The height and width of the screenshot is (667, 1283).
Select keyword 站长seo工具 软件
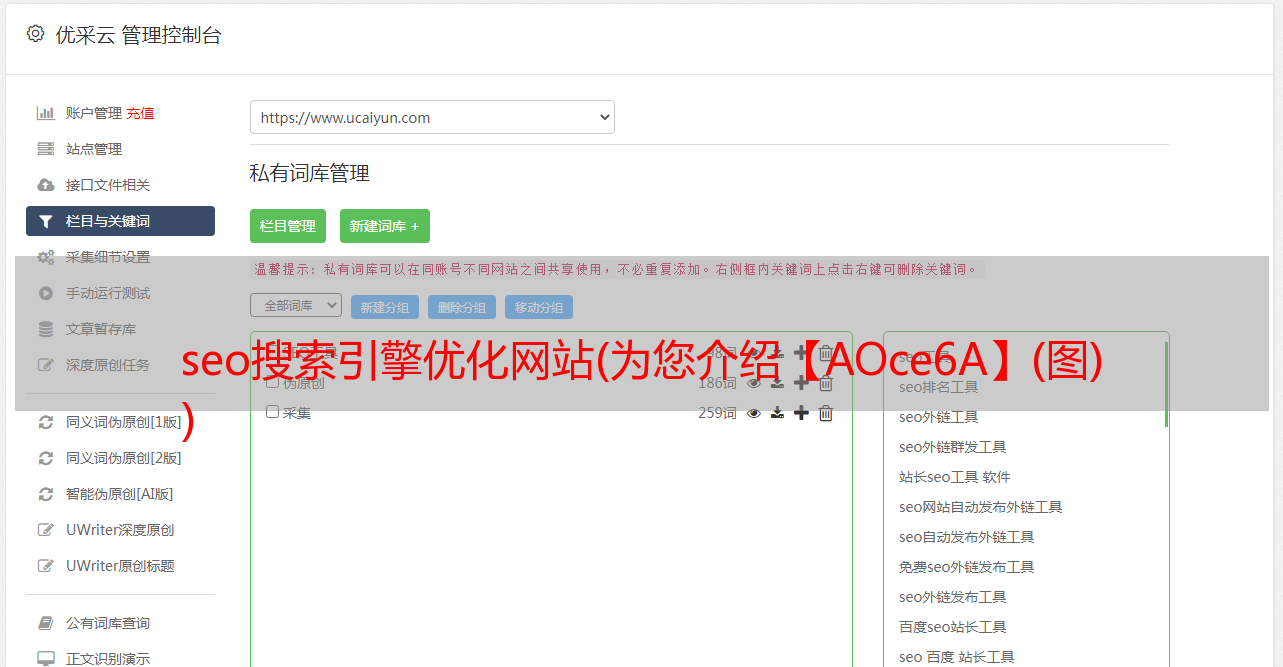pyautogui.click(x=954, y=477)
